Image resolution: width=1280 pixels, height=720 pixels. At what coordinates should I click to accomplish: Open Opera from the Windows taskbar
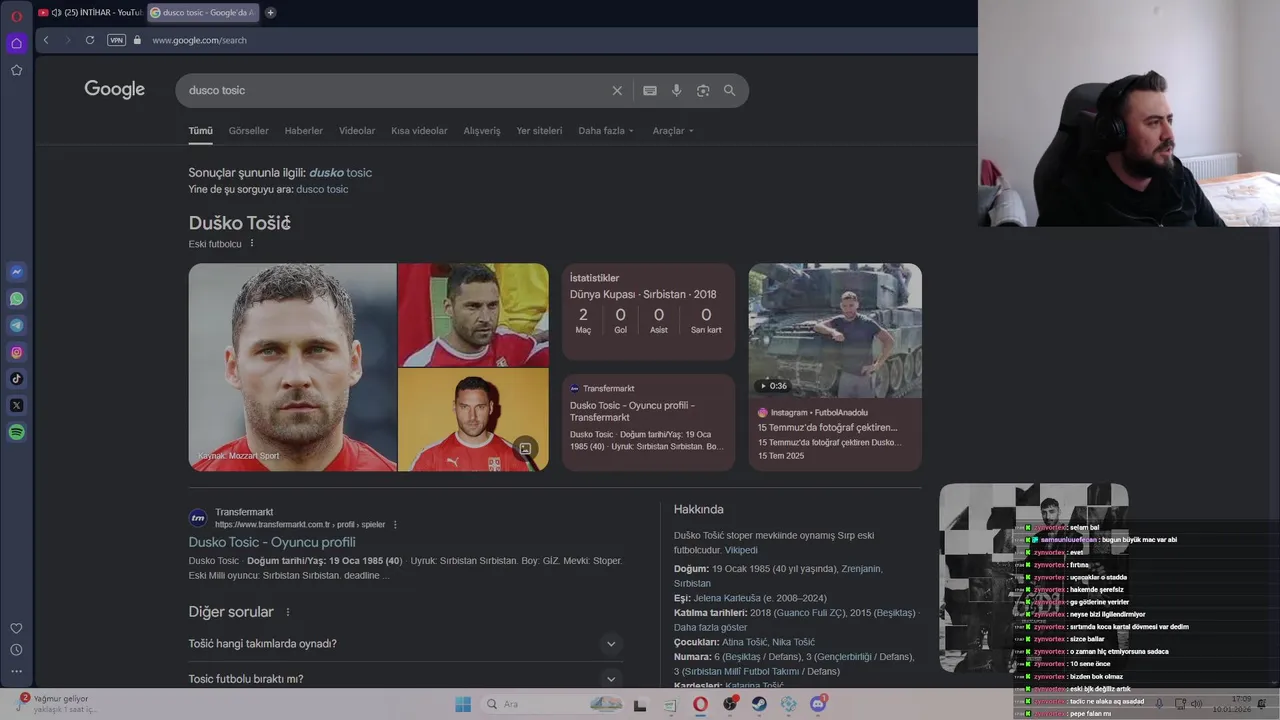click(700, 704)
